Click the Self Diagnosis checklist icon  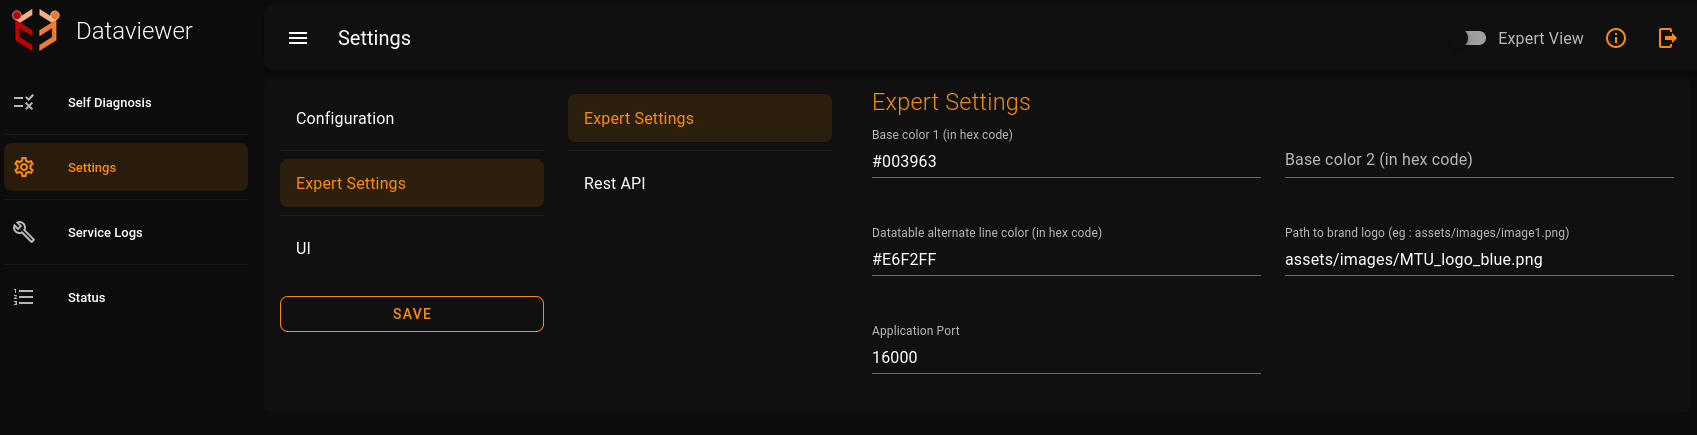24,102
